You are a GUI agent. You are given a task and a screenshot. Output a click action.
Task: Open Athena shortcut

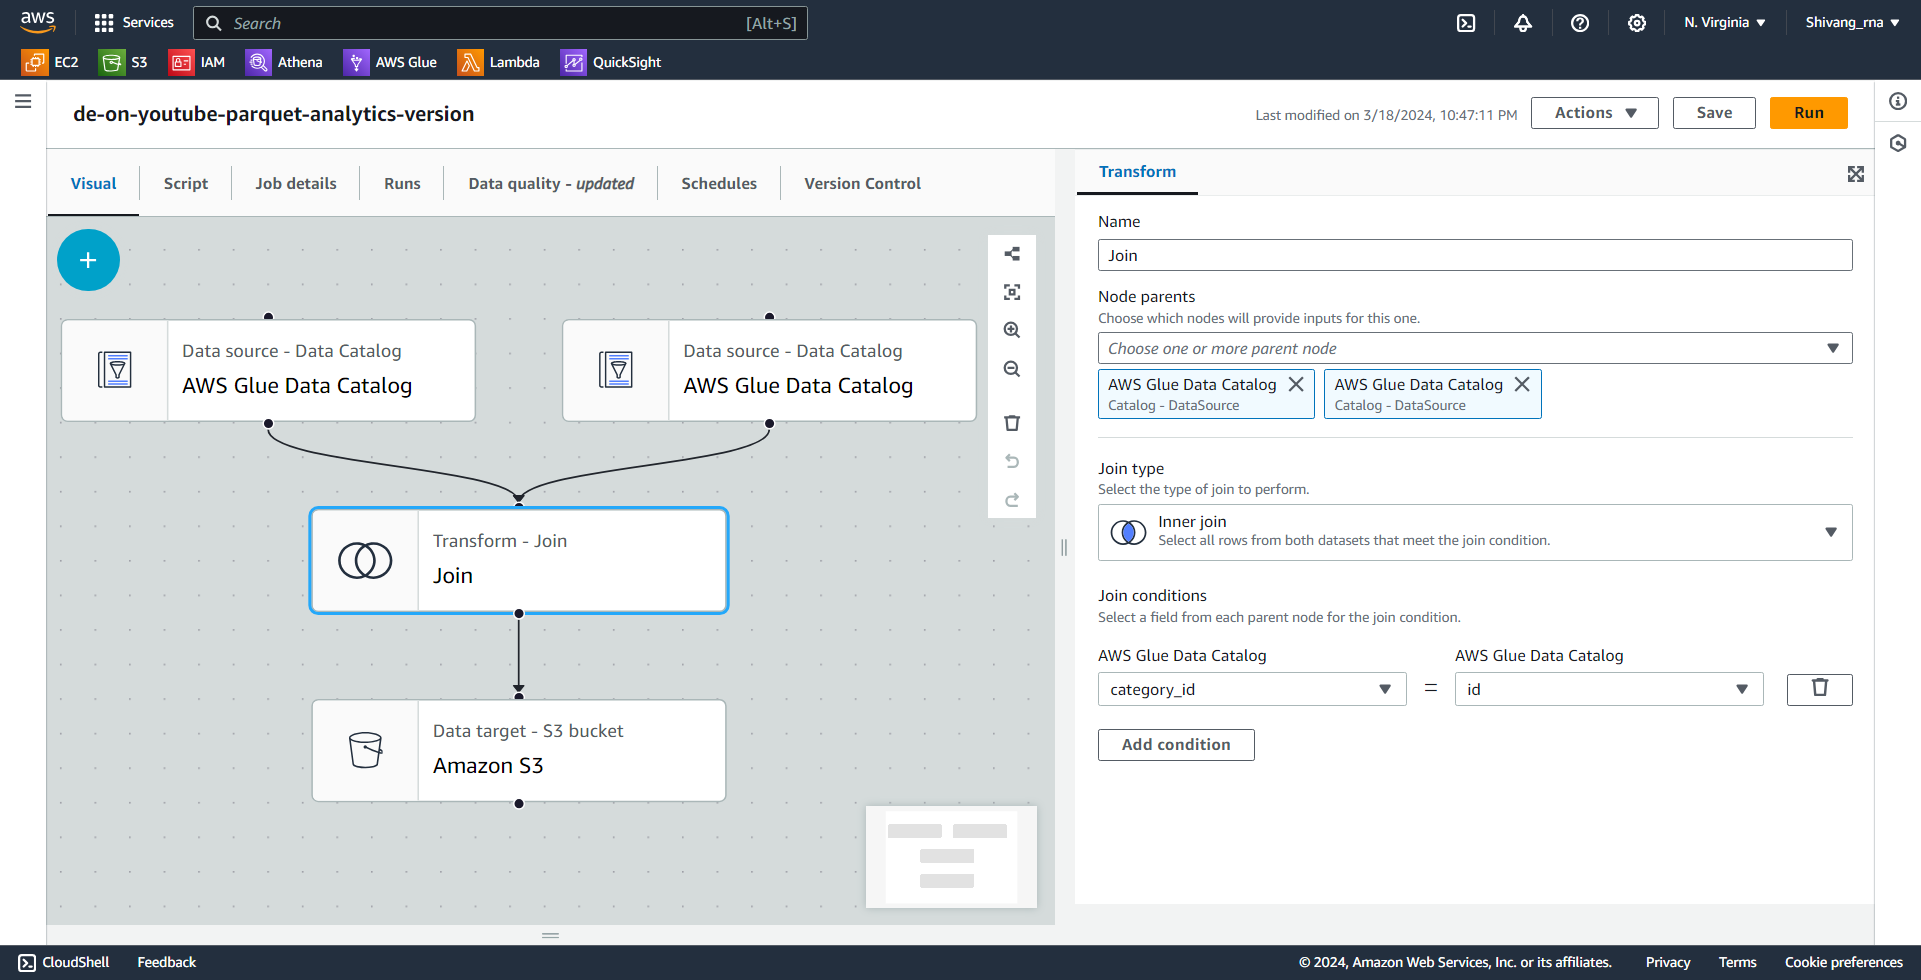[x=285, y=62]
